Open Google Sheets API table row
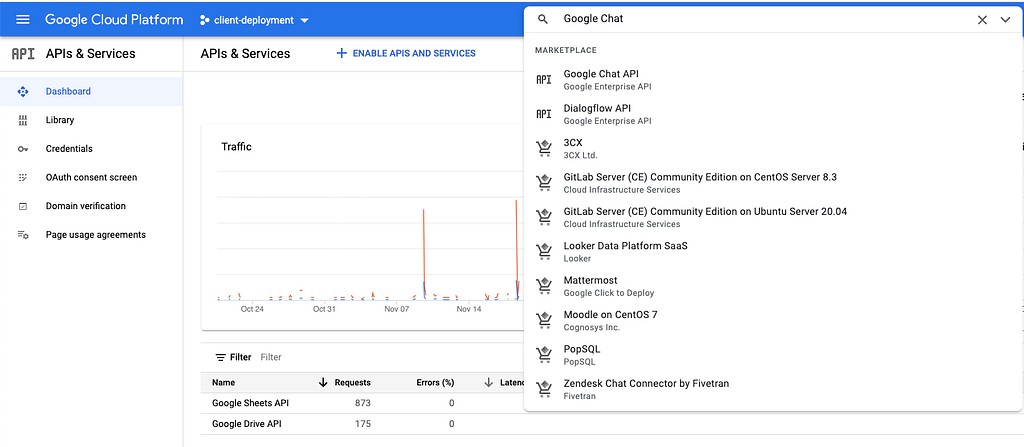 point(250,403)
